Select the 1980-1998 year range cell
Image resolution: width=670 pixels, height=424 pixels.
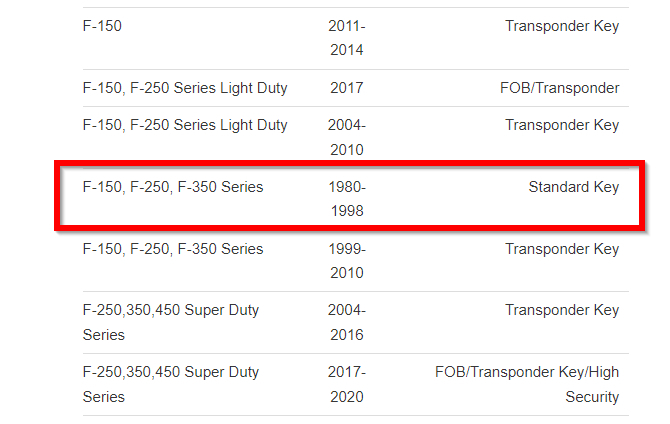click(346, 199)
